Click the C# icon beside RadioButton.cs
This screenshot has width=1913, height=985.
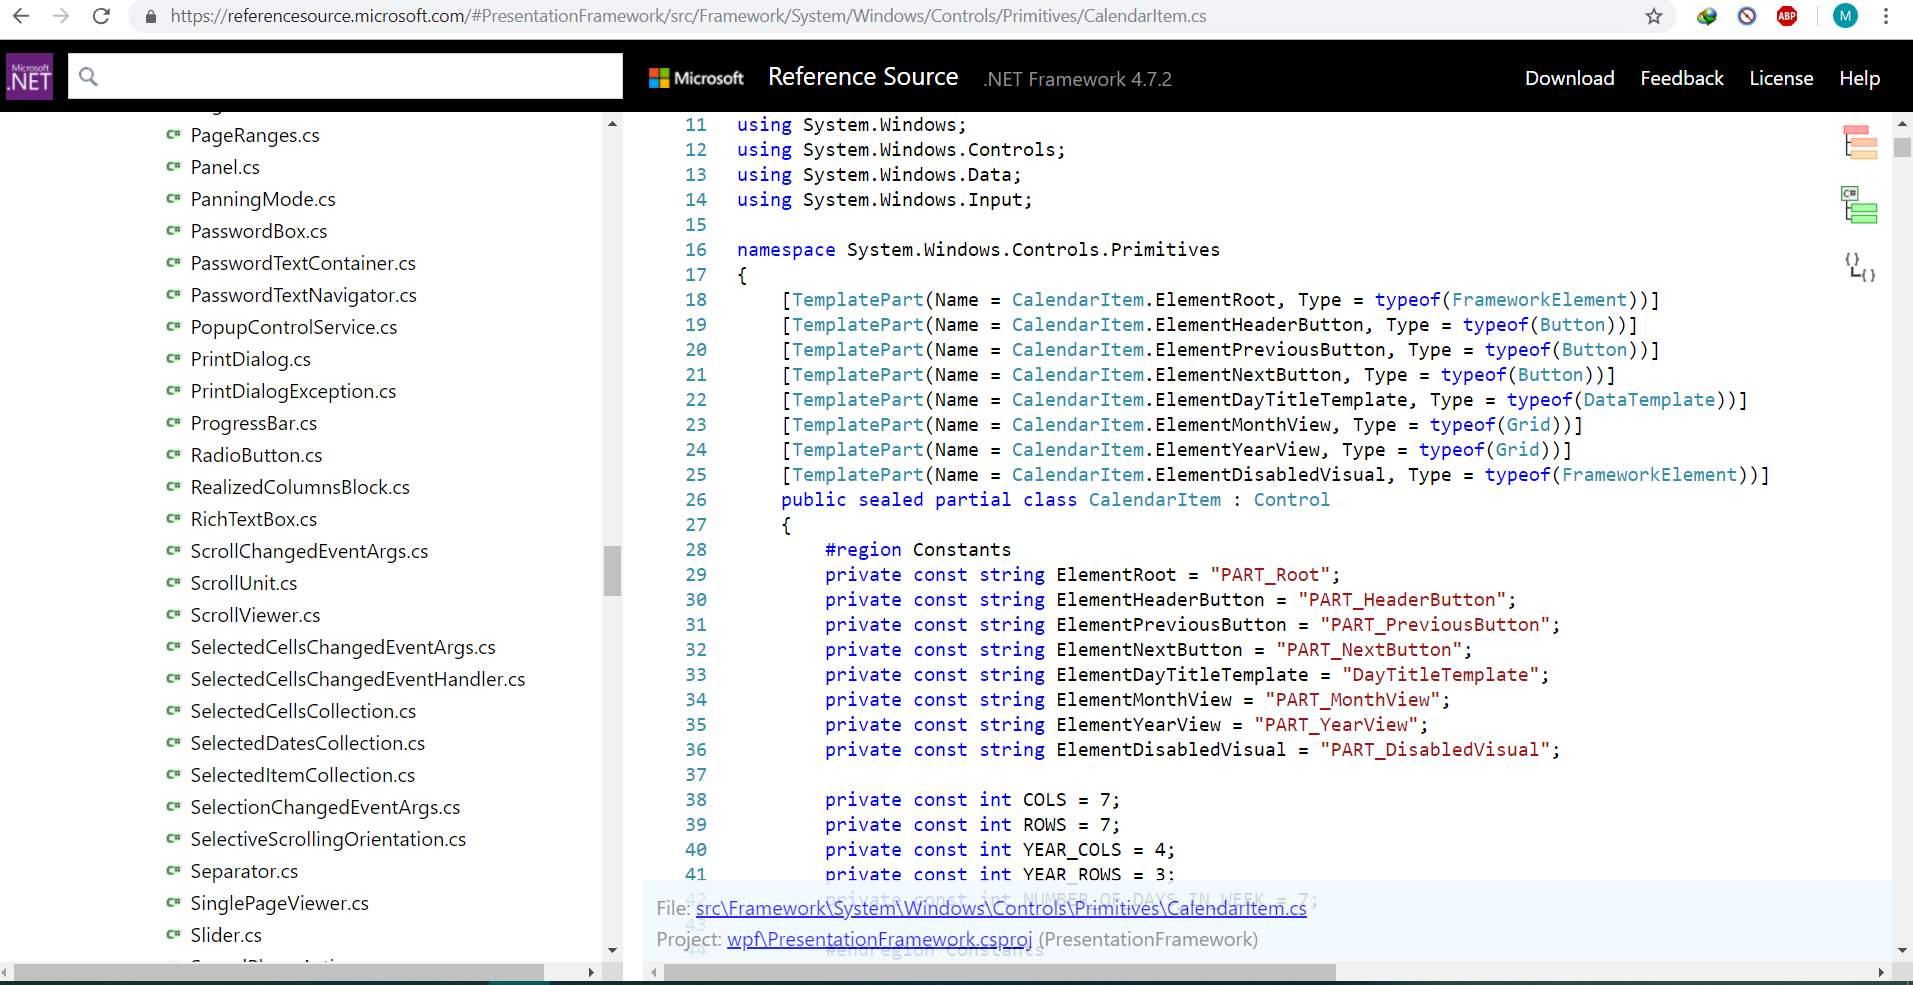pos(173,454)
